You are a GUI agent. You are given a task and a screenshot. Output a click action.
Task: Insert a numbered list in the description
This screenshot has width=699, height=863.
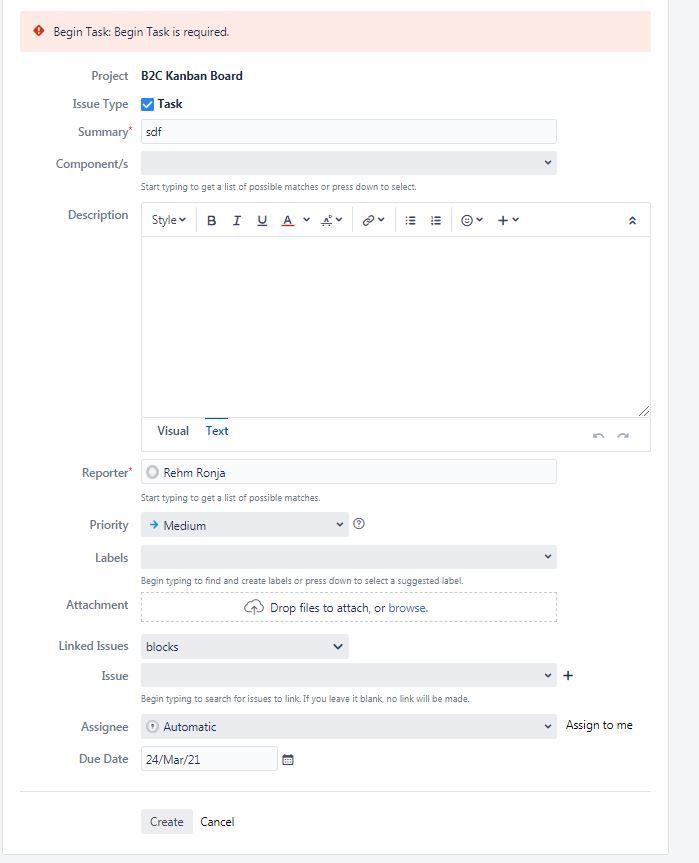(x=434, y=220)
